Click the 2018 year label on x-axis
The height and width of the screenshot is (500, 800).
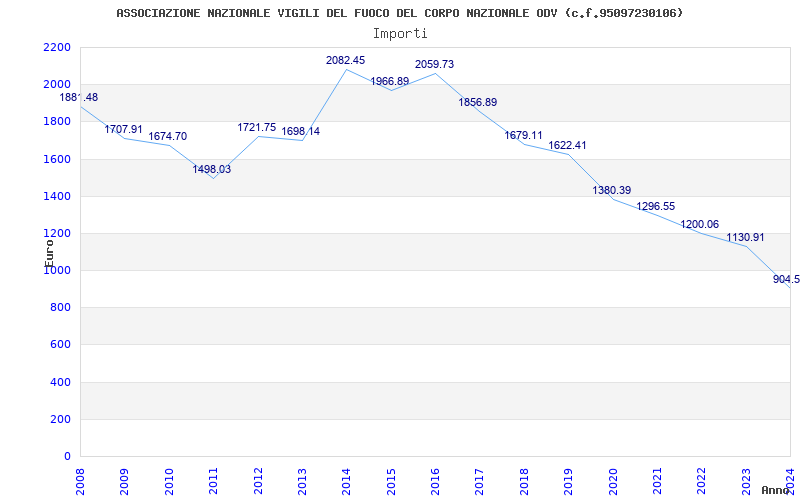524,481
